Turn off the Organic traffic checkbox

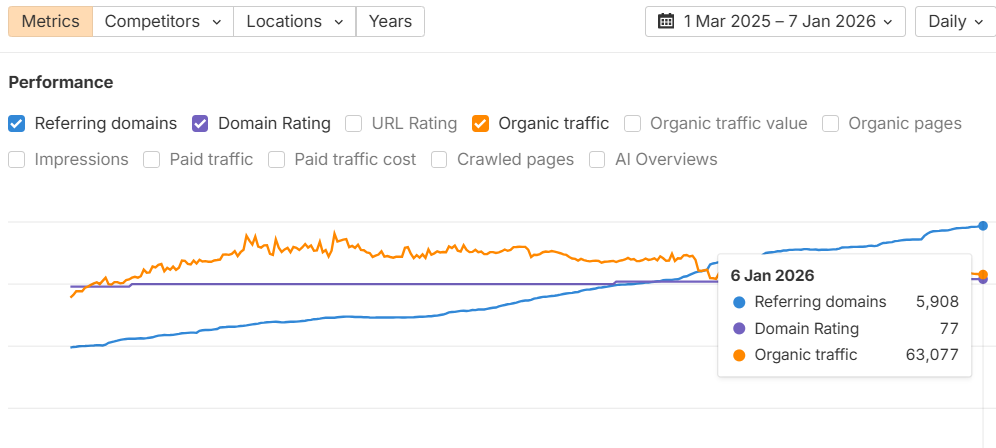tap(481, 124)
